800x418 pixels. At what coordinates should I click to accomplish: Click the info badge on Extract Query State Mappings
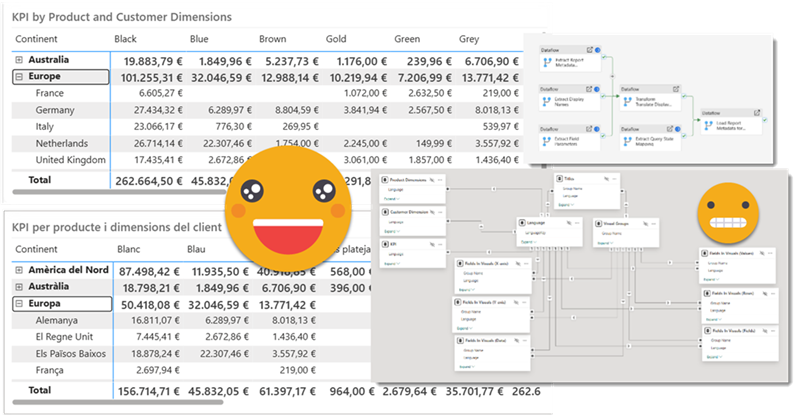[x=680, y=130]
